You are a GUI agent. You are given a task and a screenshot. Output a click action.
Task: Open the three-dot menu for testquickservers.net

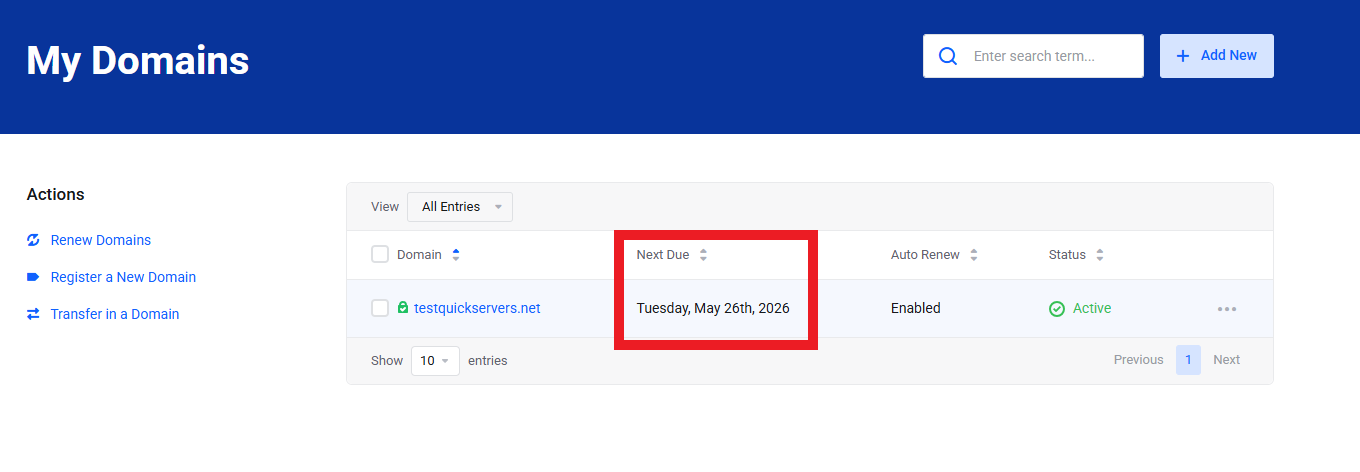(1227, 309)
